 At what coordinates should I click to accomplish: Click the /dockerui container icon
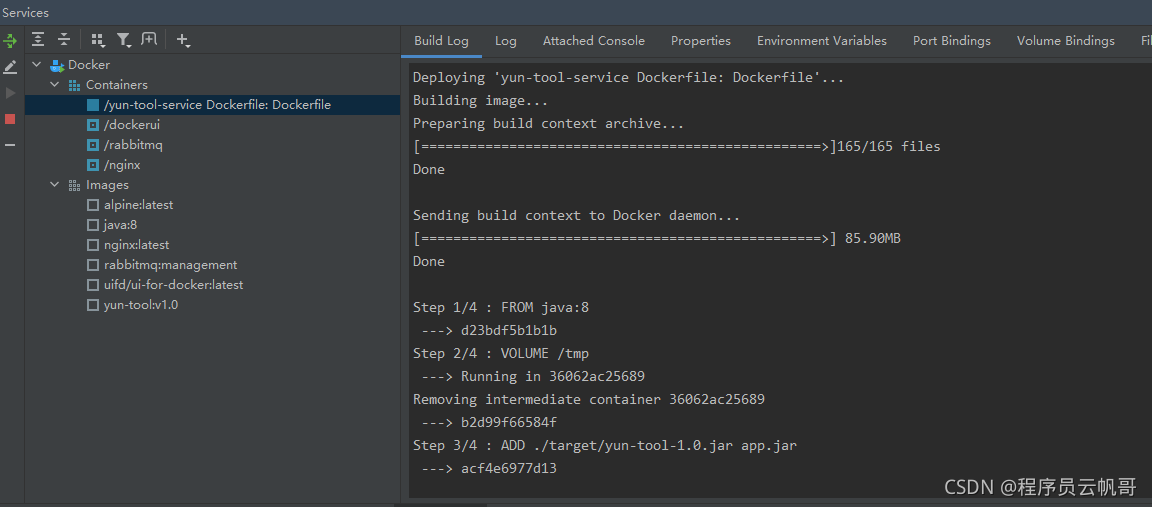[x=93, y=125]
